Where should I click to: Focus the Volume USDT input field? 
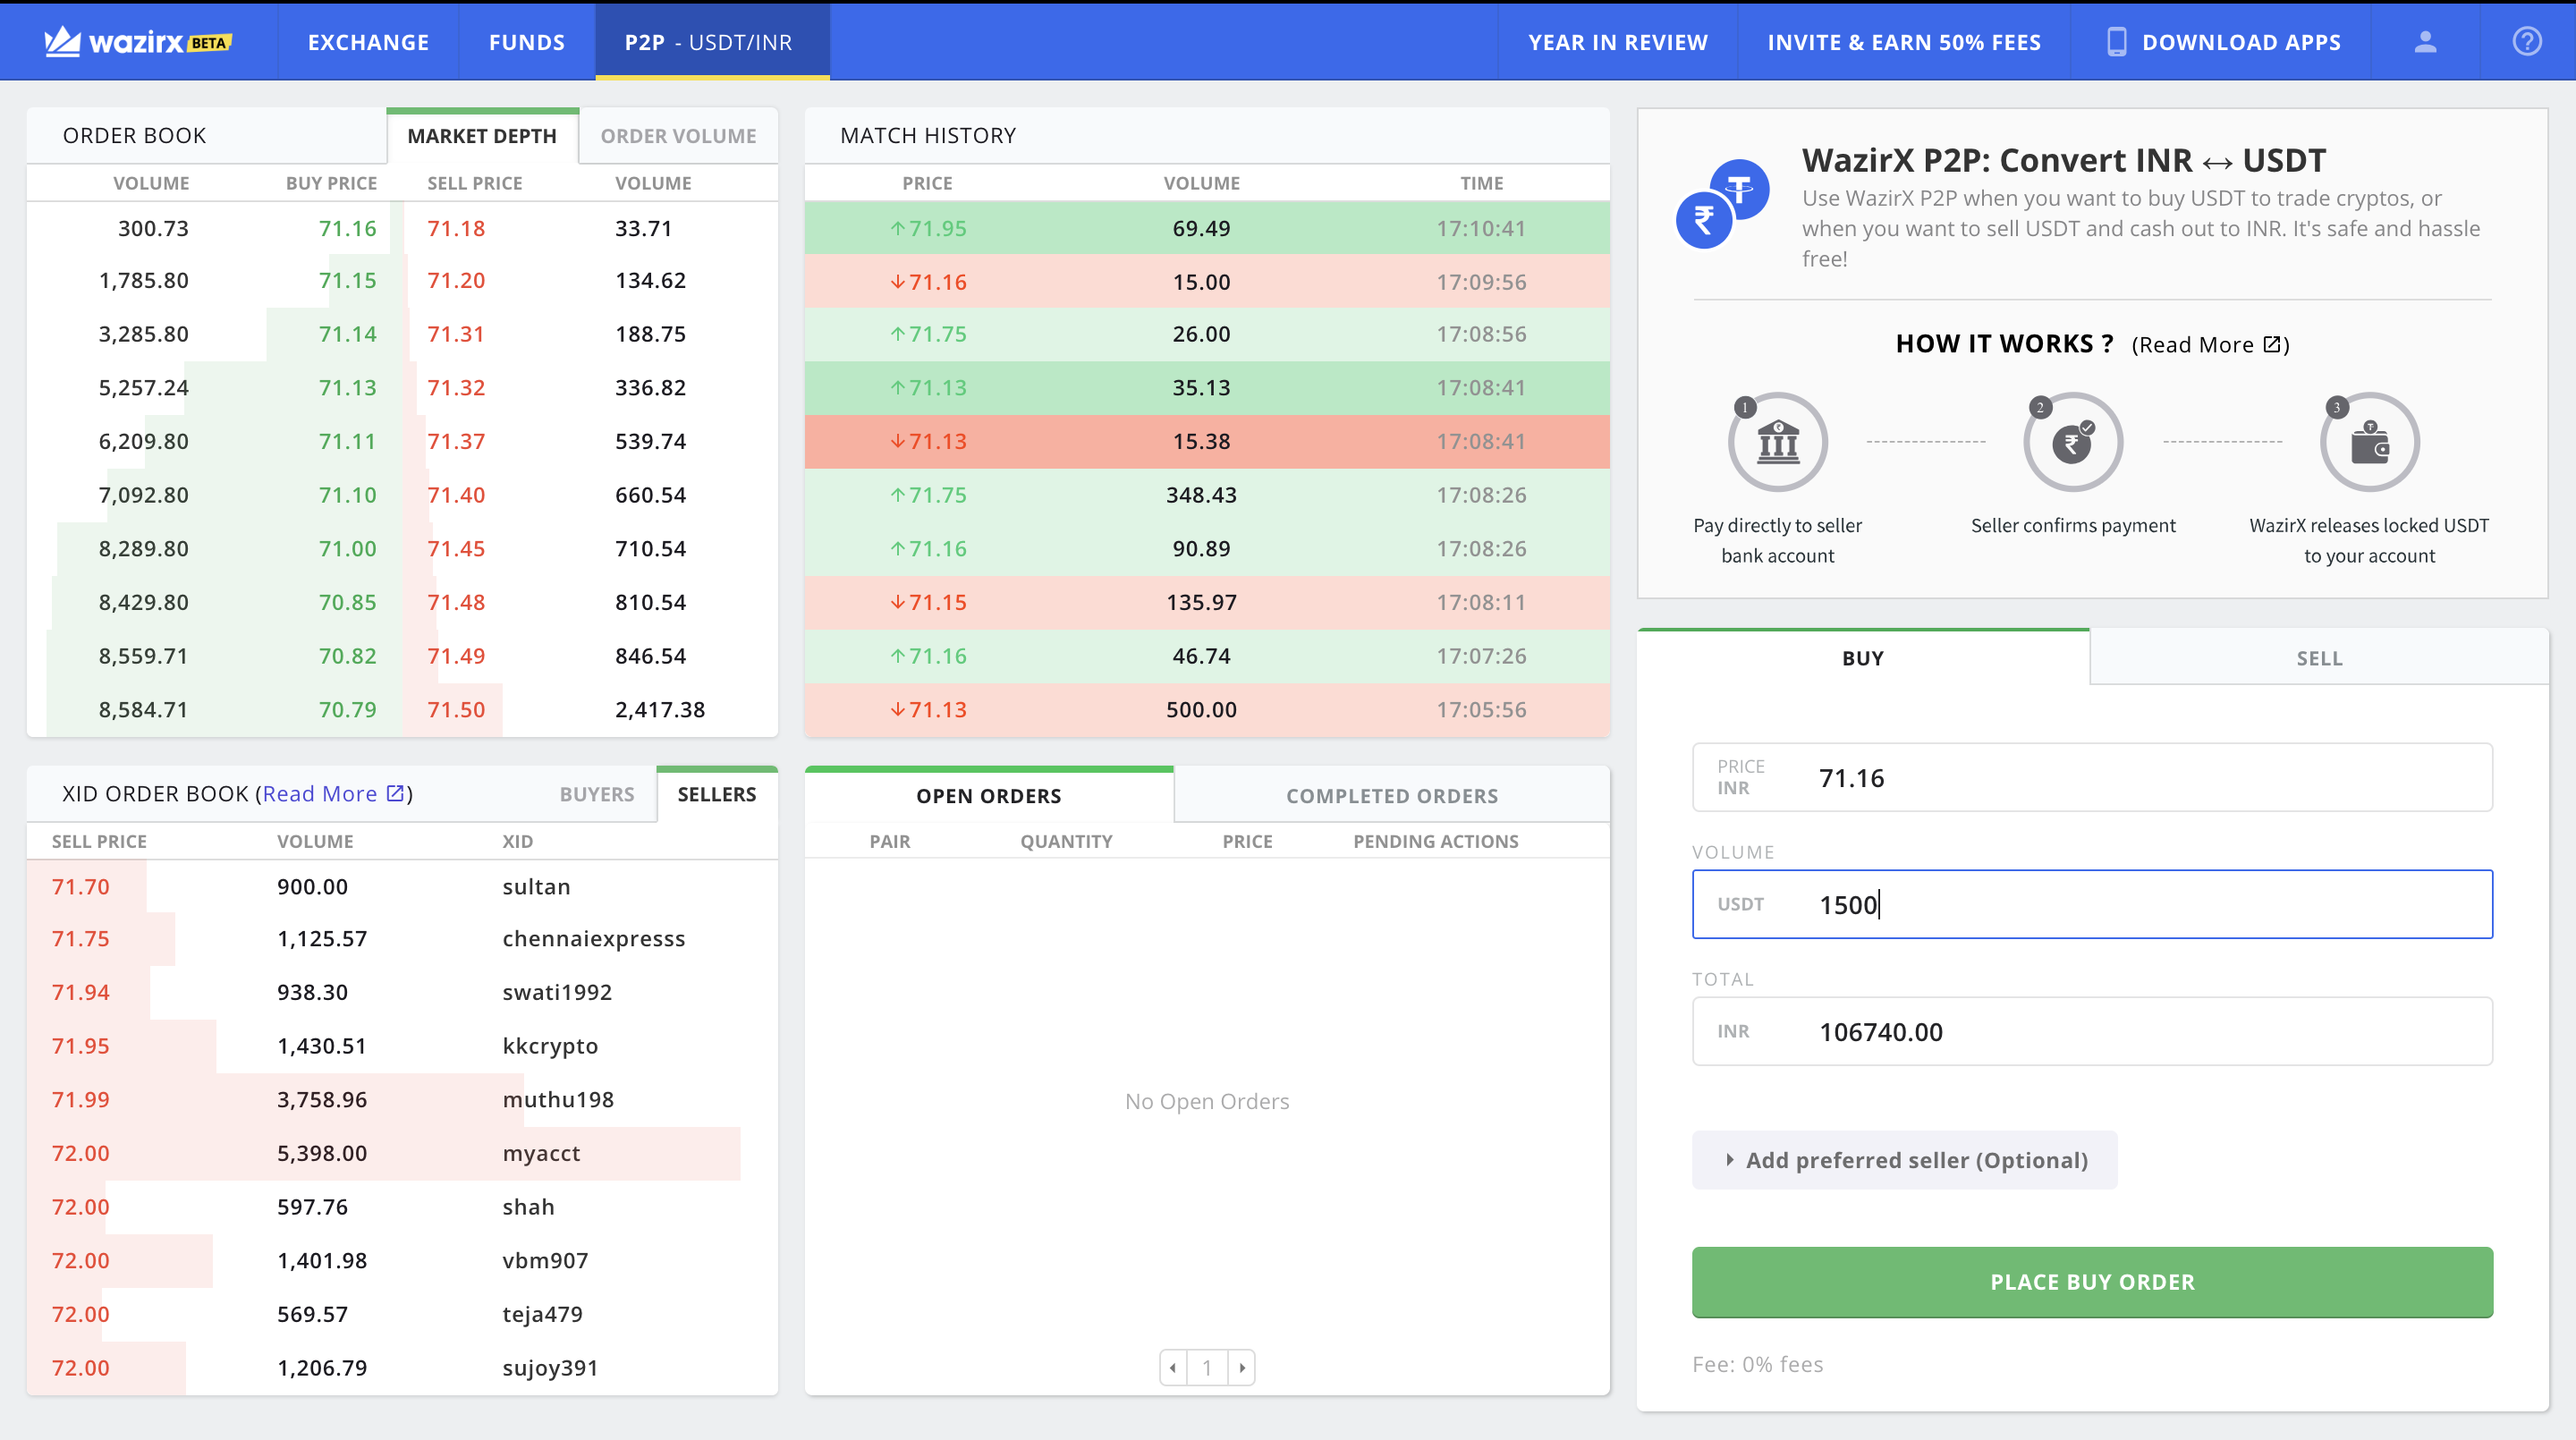(2092, 904)
